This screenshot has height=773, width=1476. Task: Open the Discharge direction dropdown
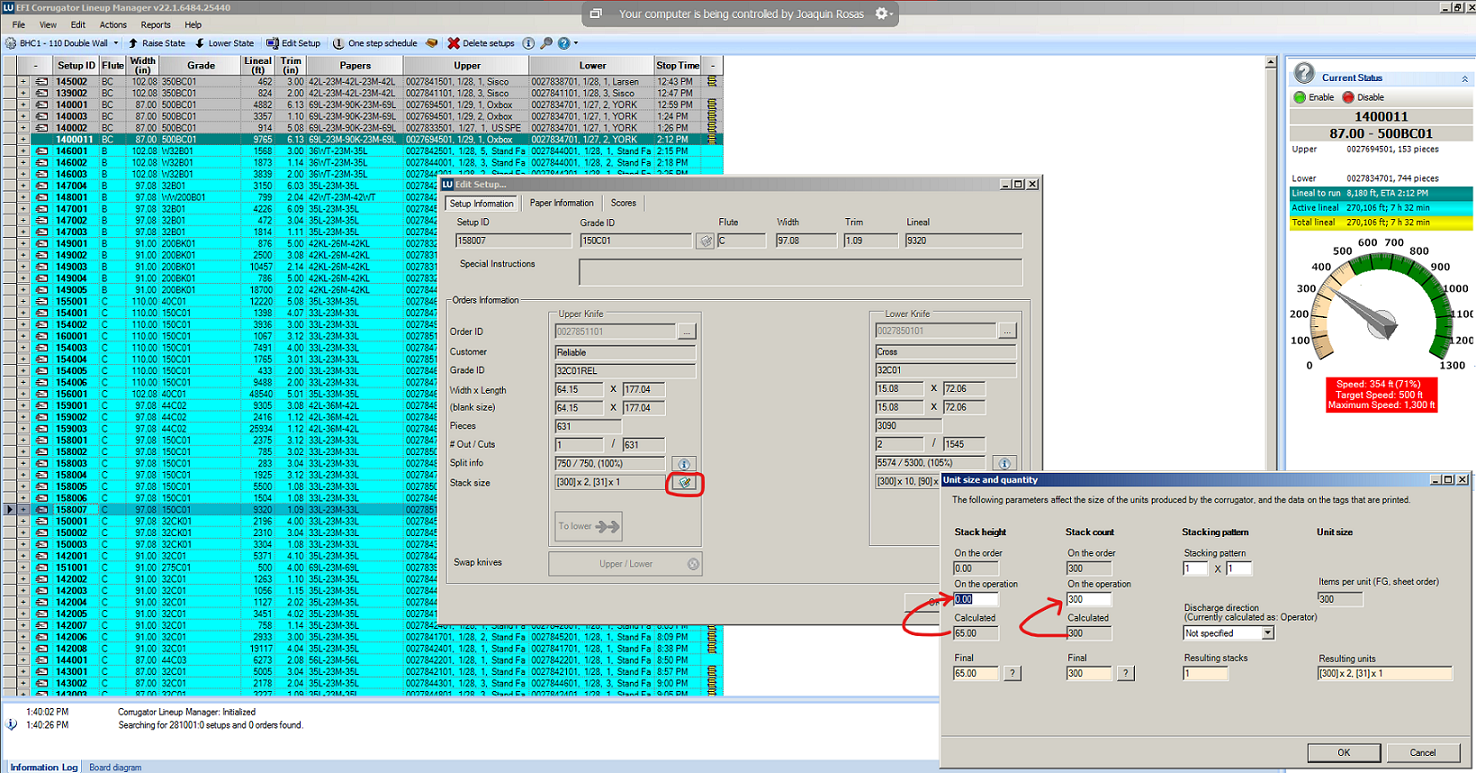(x=1228, y=633)
